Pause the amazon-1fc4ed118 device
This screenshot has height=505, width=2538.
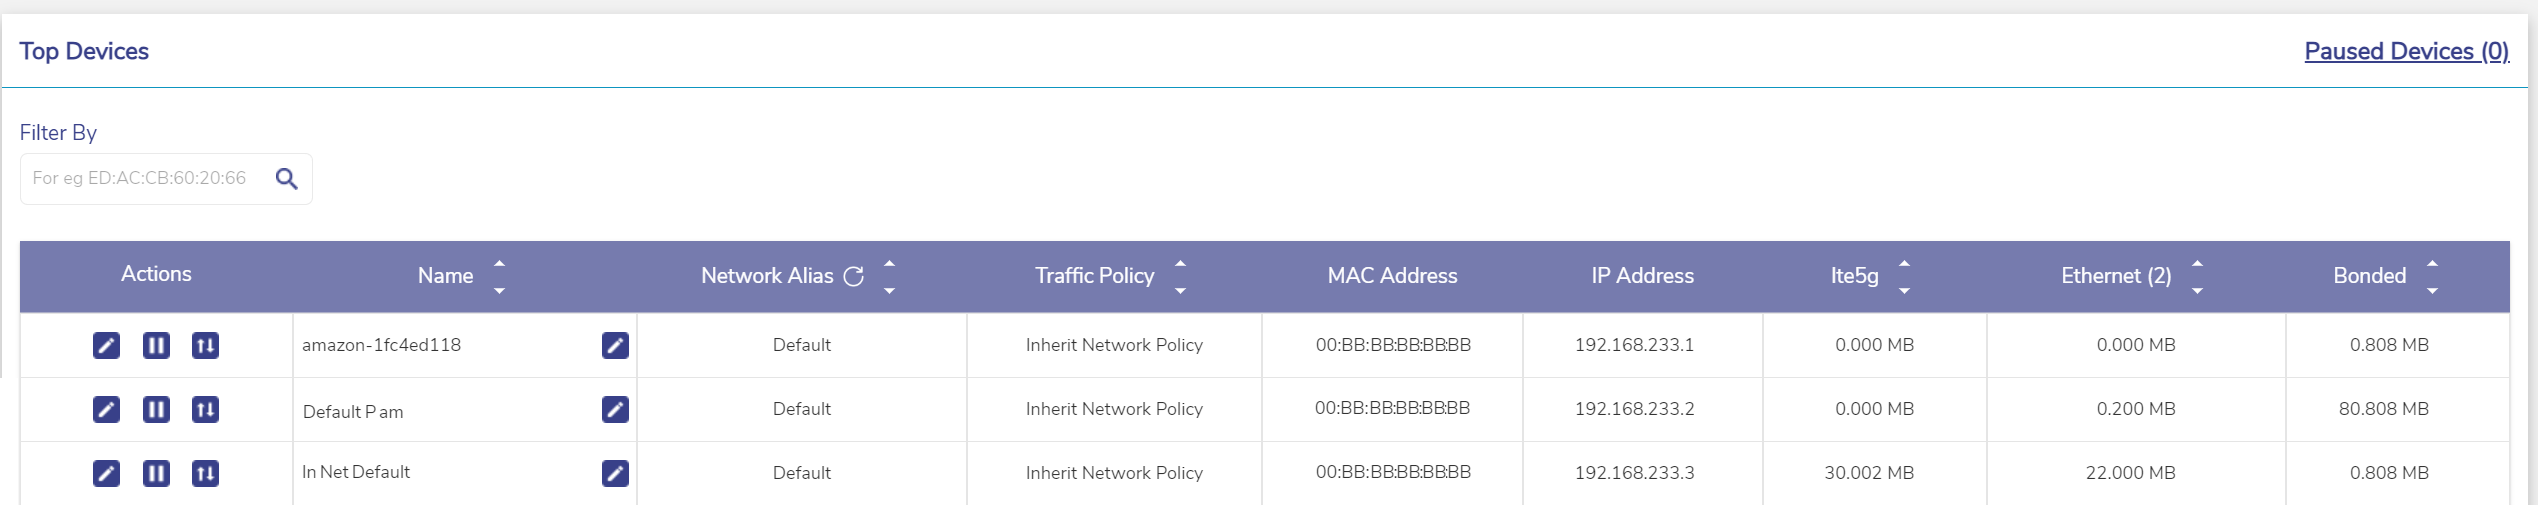click(x=156, y=345)
